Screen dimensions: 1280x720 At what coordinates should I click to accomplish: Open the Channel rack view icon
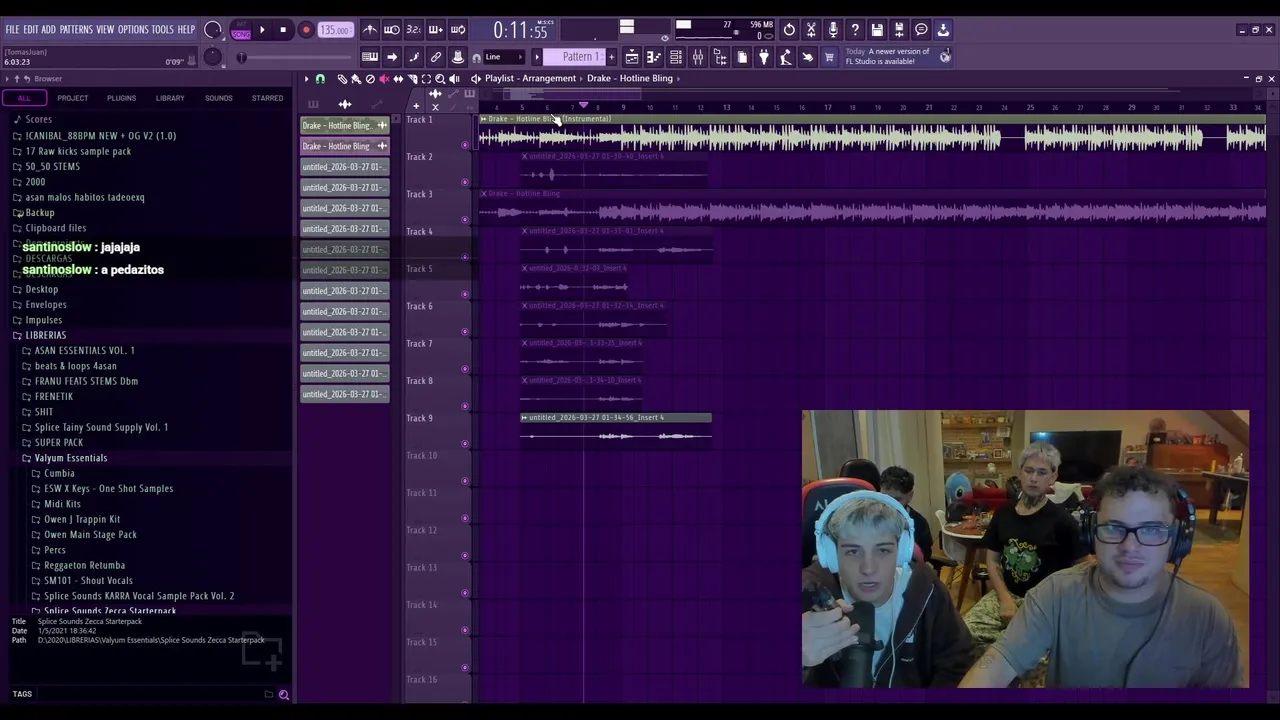[x=676, y=57]
